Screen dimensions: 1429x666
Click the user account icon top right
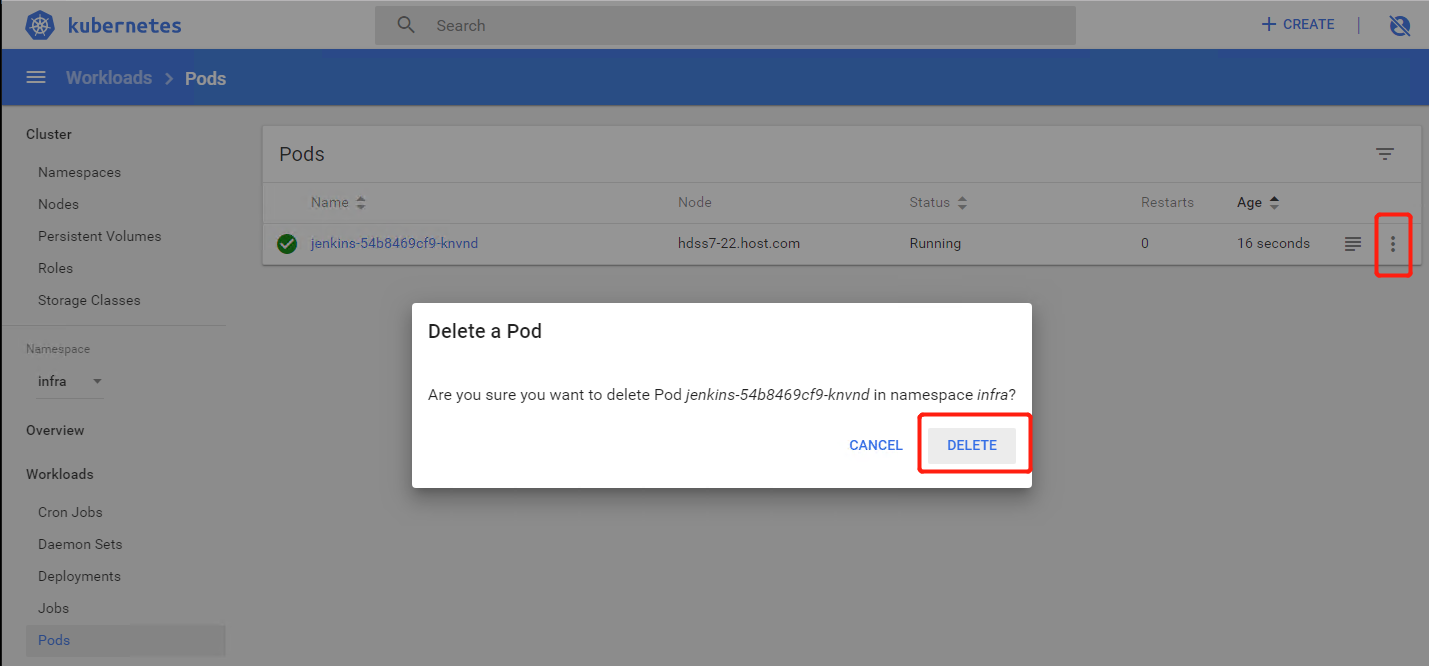pos(1400,25)
